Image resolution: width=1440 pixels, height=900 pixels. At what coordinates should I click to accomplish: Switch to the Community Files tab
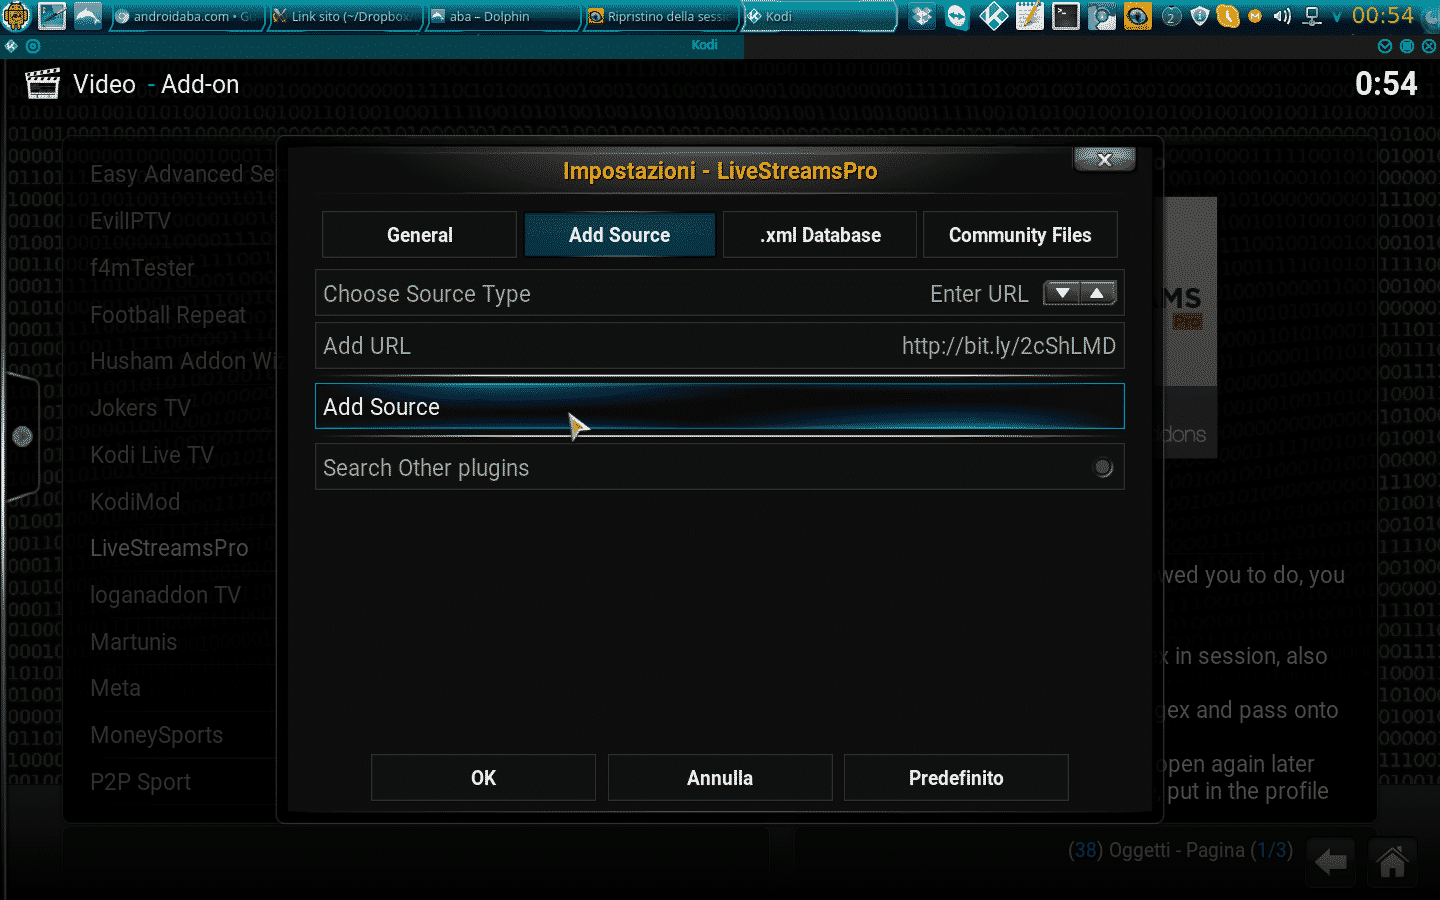click(1019, 235)
